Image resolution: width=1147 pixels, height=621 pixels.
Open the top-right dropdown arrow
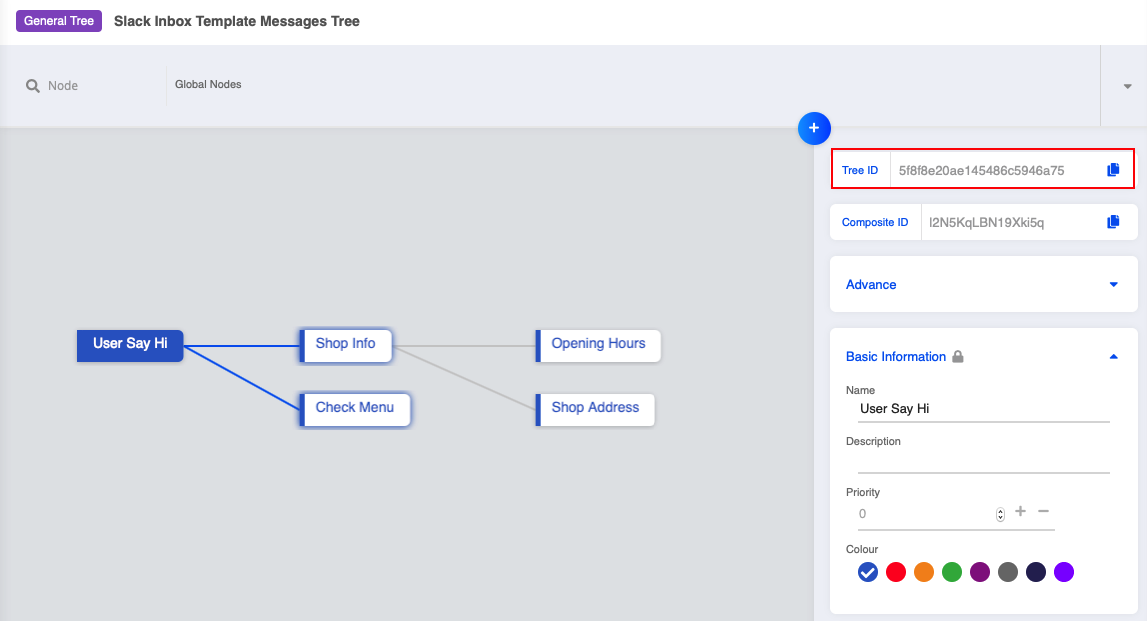point(1127,86)
